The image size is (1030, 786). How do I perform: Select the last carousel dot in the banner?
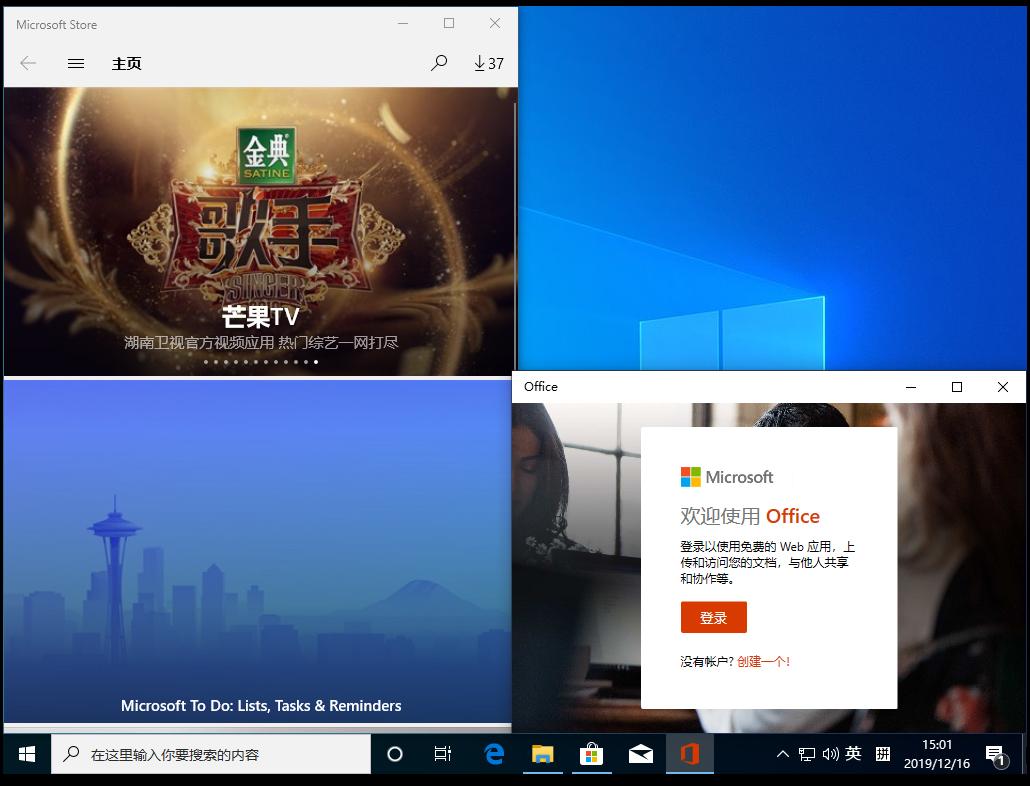[x=316, y=362]
